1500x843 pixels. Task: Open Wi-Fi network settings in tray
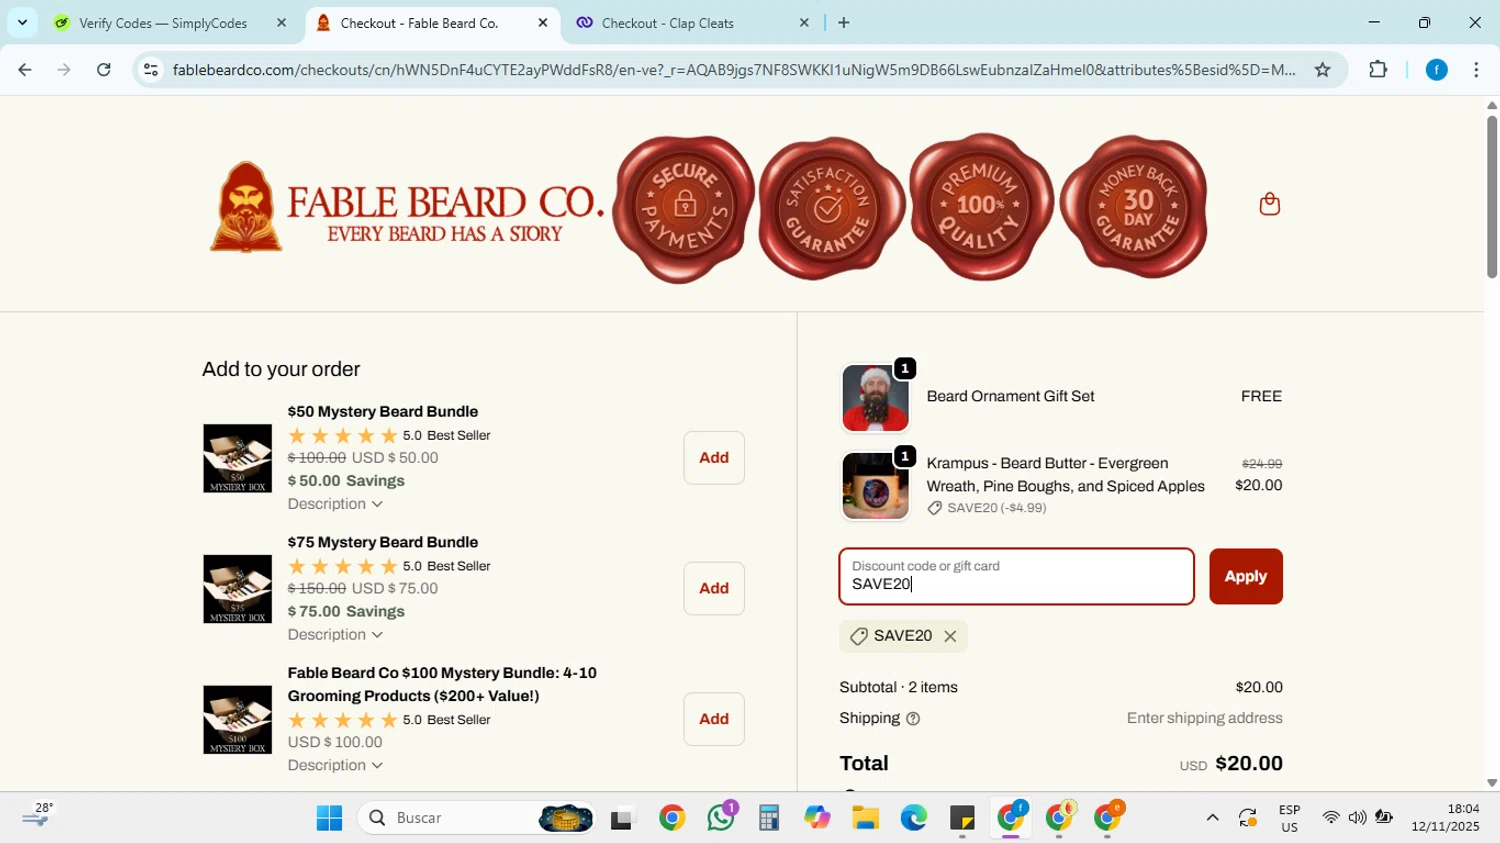(1330, 818)
